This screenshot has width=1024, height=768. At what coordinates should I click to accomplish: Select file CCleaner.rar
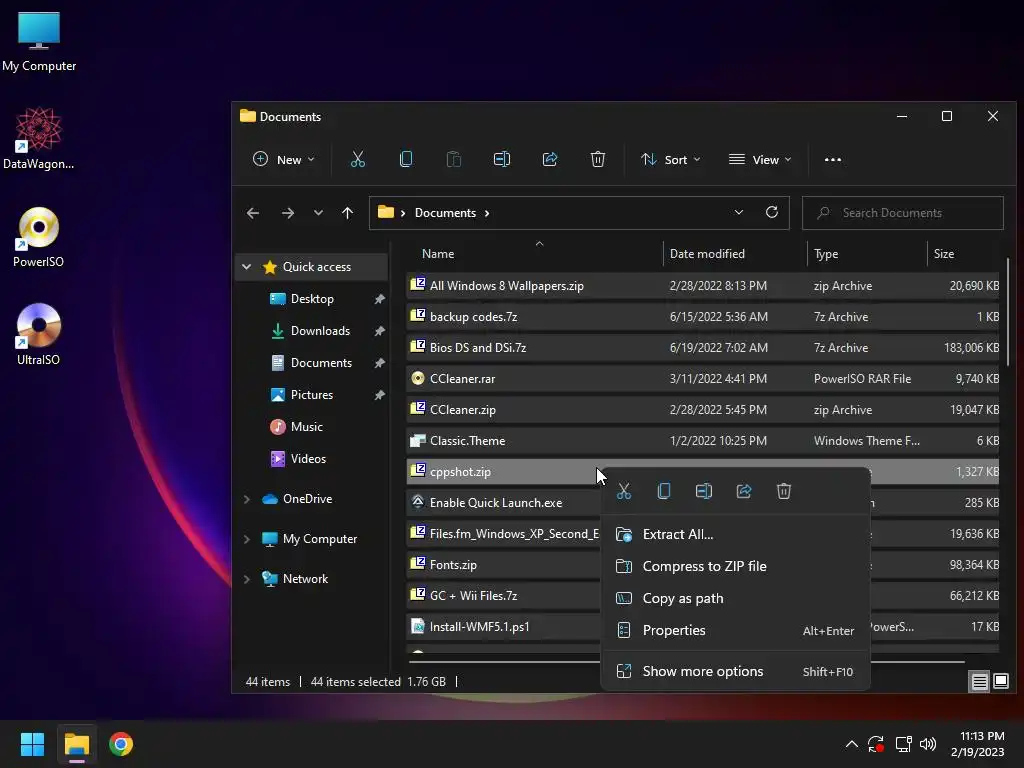tap(703, 379)
